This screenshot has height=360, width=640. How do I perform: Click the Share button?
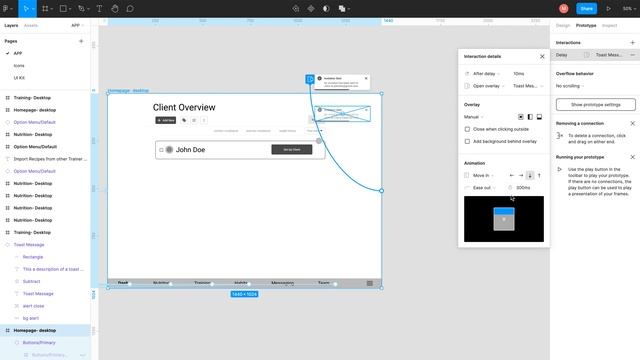pos(587,9)
